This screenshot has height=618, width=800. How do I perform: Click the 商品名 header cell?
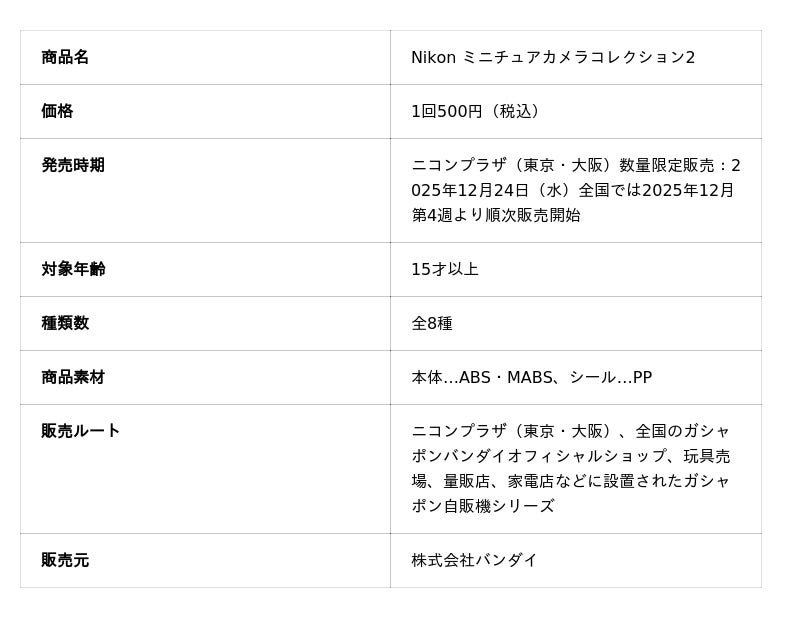click(65, 57)
